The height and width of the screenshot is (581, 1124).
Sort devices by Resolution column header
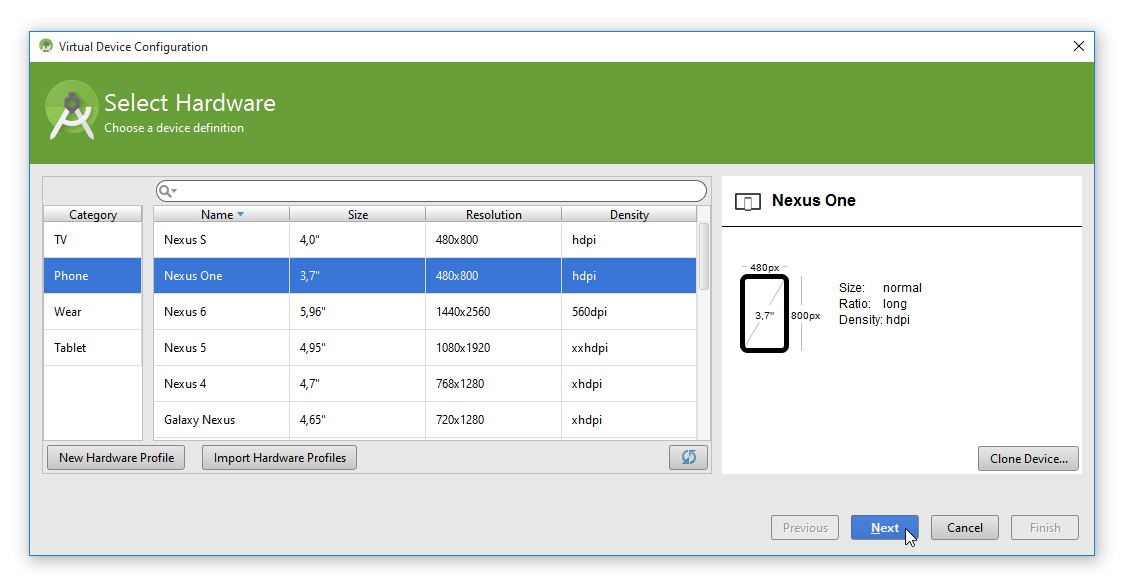click(x=493, y=214)
